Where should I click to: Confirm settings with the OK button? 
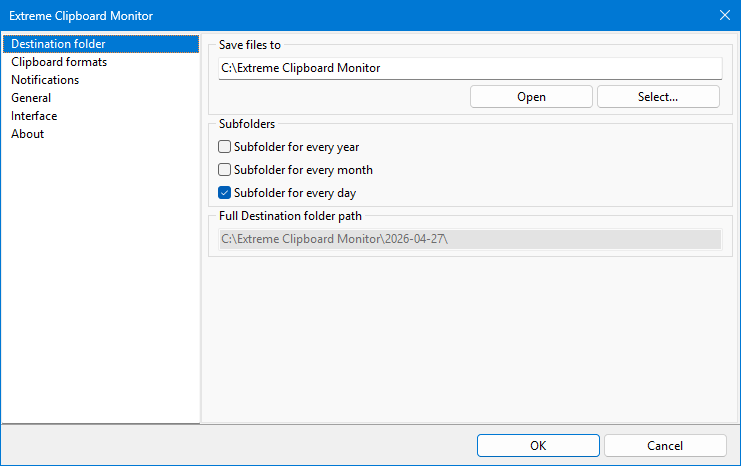(x=538, y=446)
